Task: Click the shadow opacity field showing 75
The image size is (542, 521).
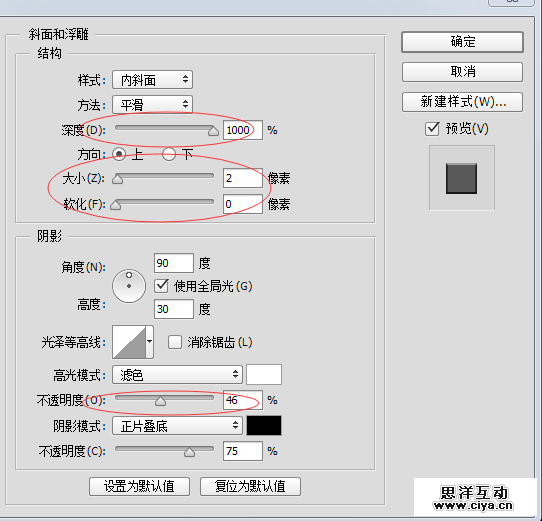Action: point(243,451)
